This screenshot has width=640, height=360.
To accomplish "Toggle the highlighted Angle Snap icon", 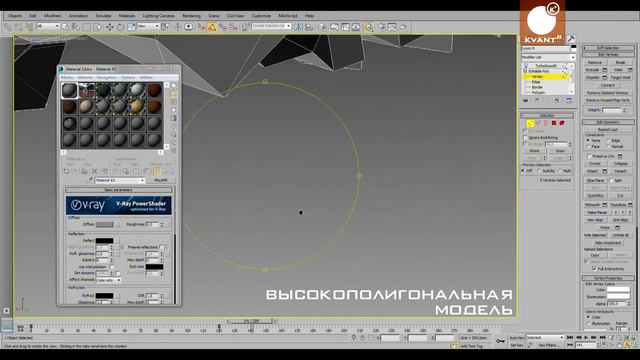I will [212, 27].
